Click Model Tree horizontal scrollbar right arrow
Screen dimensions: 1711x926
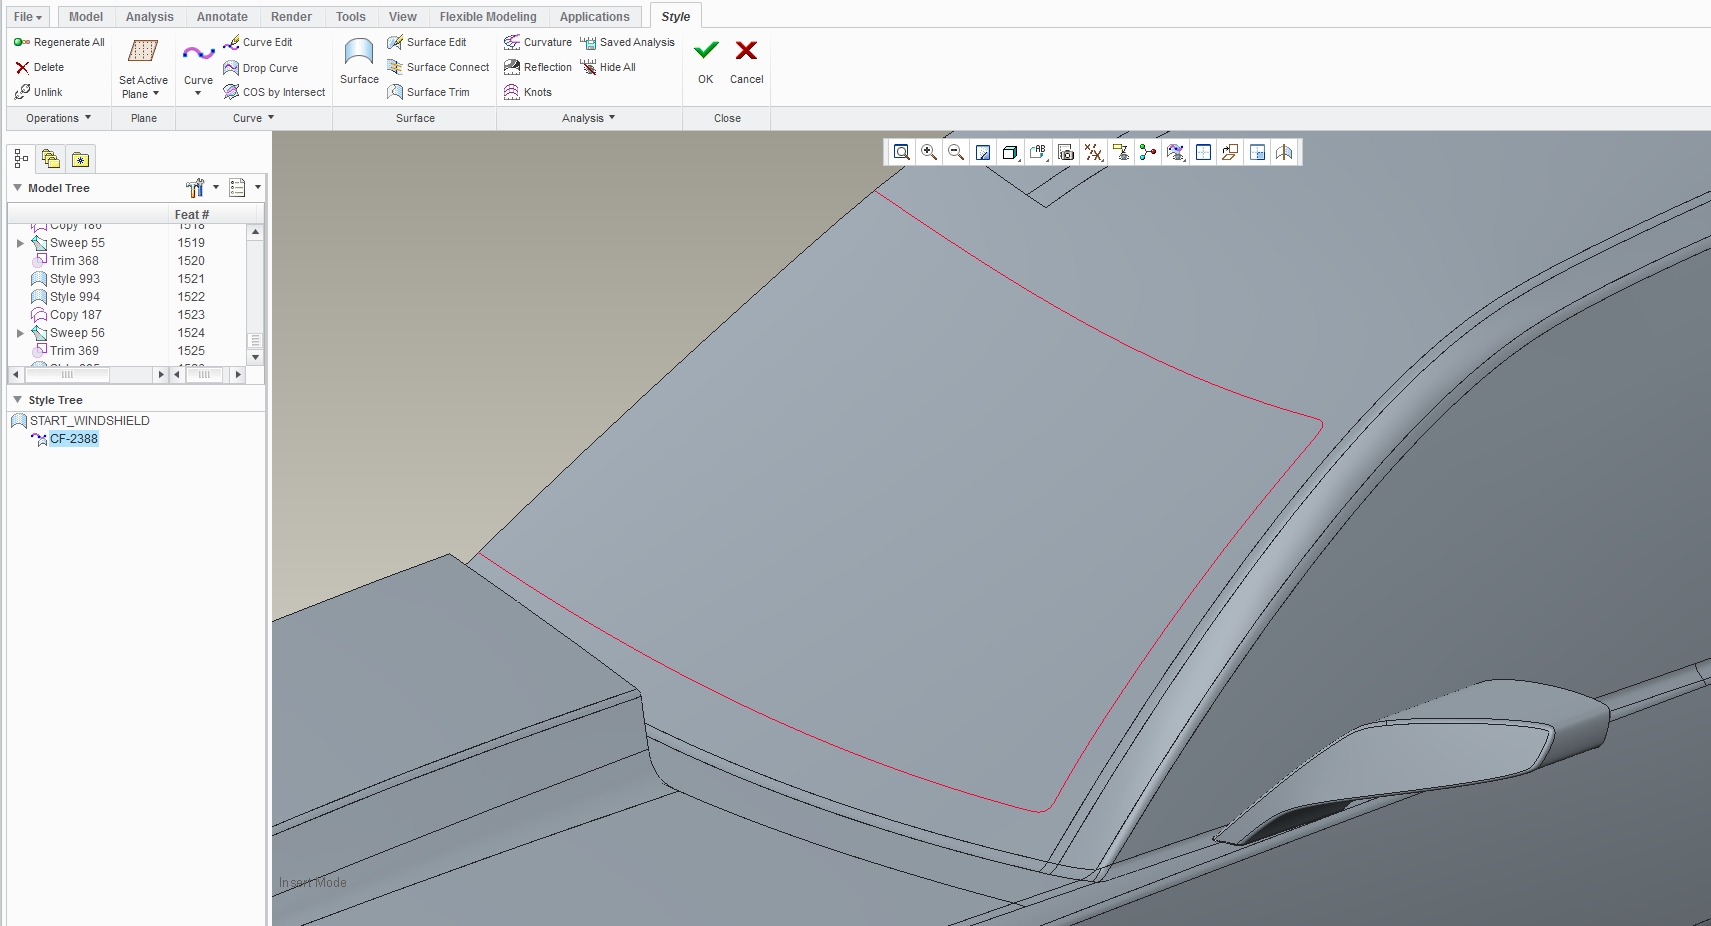tap(161, 374)
